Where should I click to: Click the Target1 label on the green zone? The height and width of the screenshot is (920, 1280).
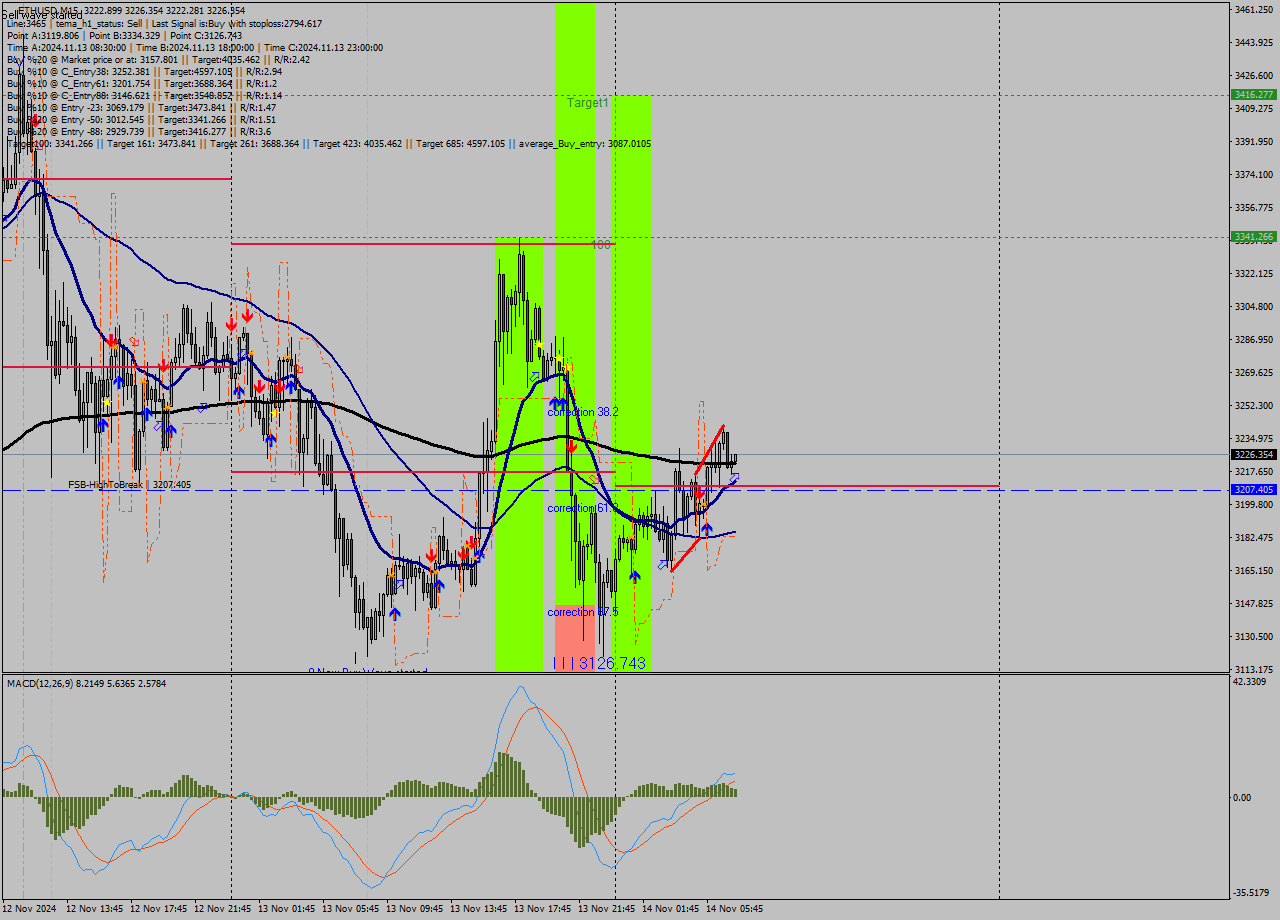point(587,103)
